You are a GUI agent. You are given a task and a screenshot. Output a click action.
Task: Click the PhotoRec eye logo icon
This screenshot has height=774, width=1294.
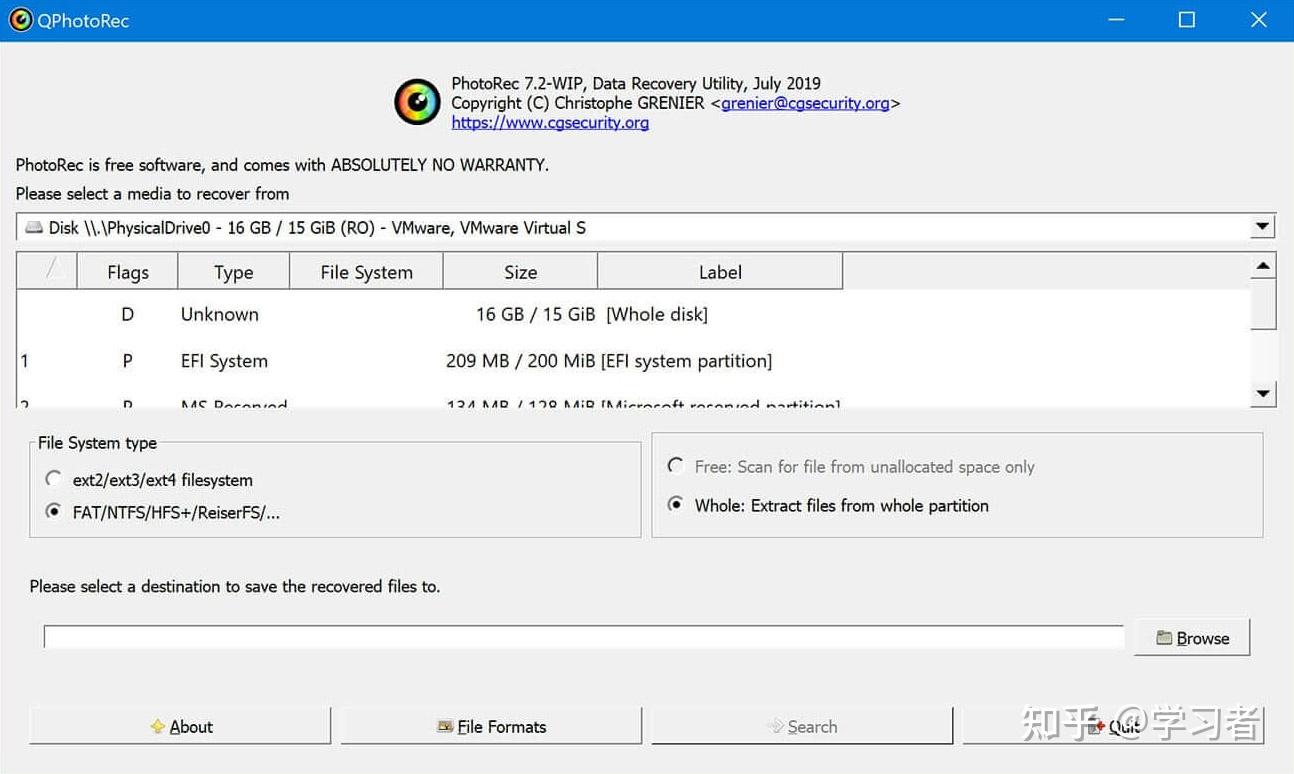click(x=417, y=102)
